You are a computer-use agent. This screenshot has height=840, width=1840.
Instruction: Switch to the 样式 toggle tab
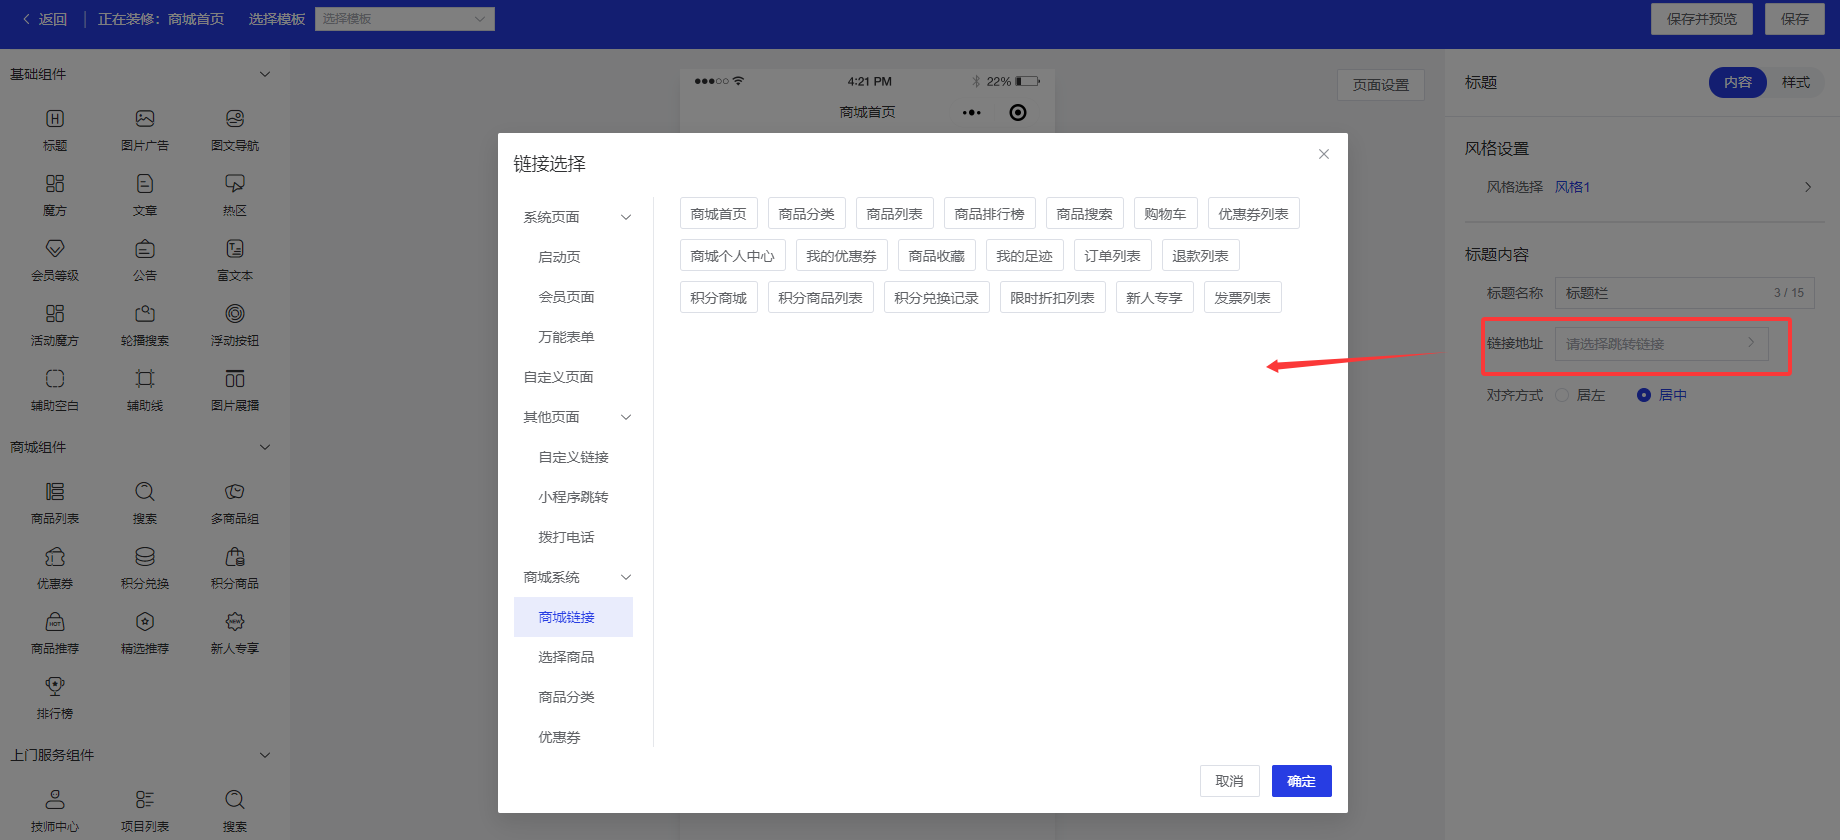(x=1795, y=83)
